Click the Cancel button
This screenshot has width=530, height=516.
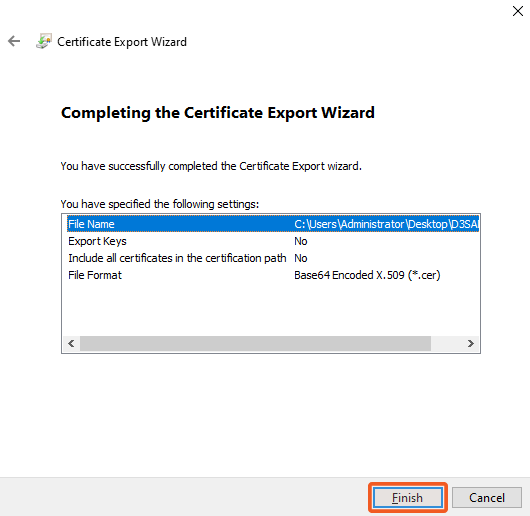[x=487, y=497]
